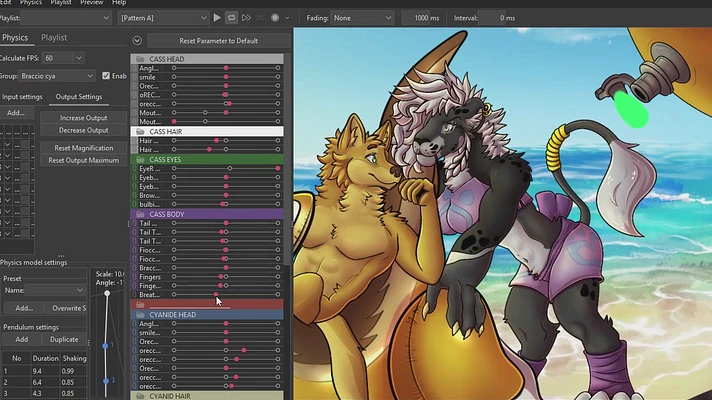The height and width of the screenshot is (400, 712).
Task: Open the arrow next to record icon
Action: (x=287, y=18)
